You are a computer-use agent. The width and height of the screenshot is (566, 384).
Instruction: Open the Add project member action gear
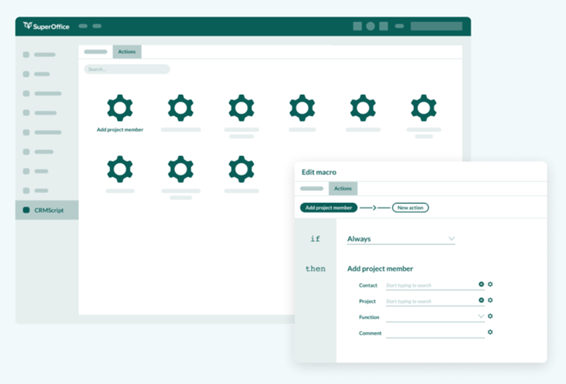[x=120, y=108]
